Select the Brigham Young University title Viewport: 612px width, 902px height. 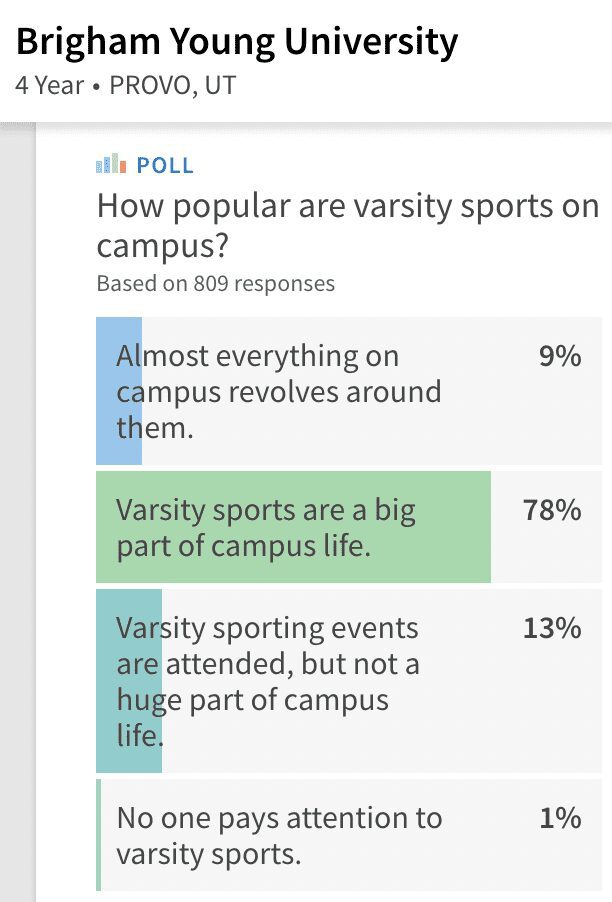click(x=237, y=42)
